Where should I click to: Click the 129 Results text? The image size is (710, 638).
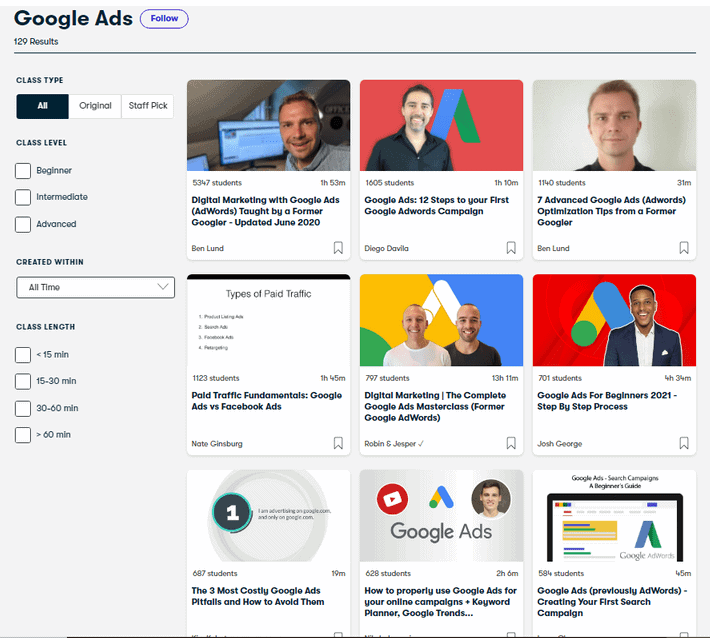click(x=36, y=42)
